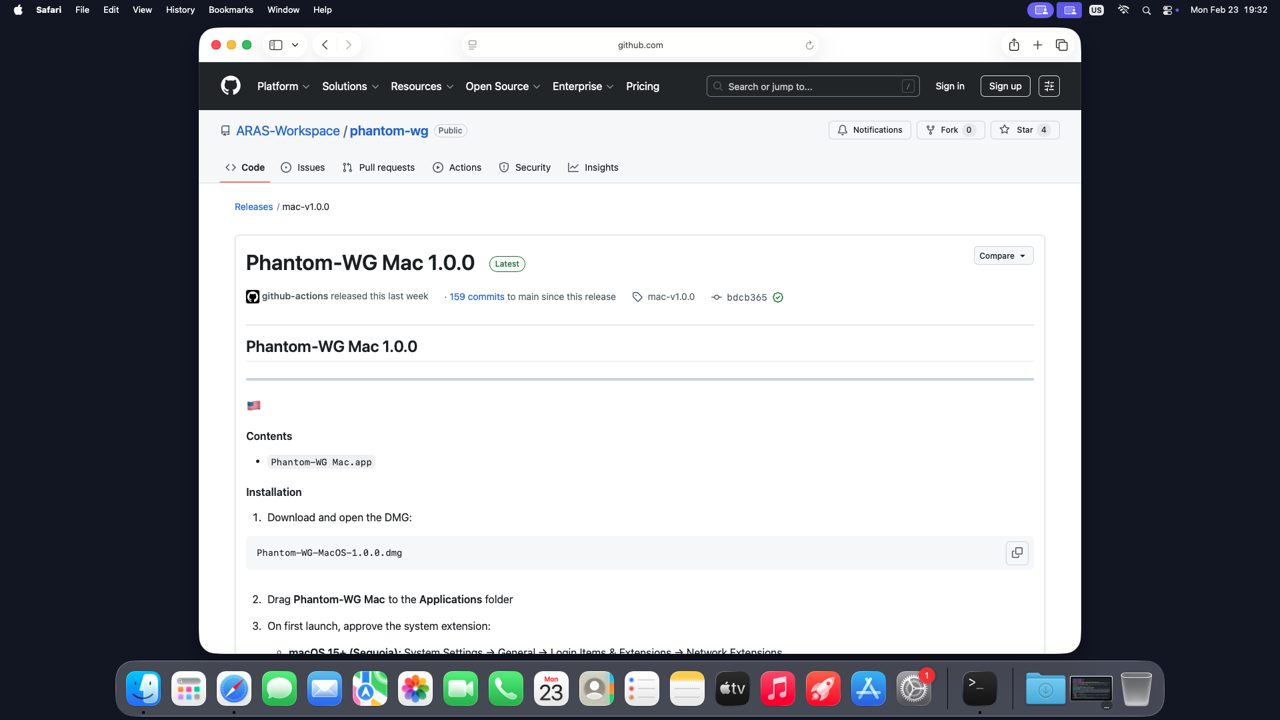Open GitHub appearance settings icon
This screenshot has width=1280, height=720.
point(1049,86)
